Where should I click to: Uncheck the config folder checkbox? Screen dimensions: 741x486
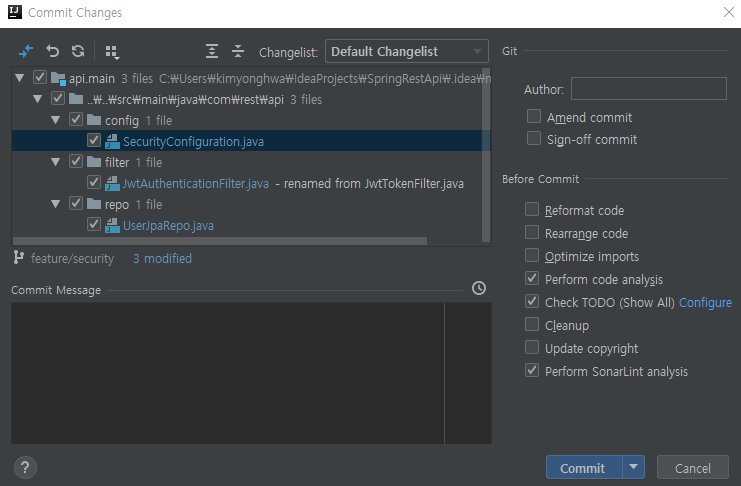(76, 120)
